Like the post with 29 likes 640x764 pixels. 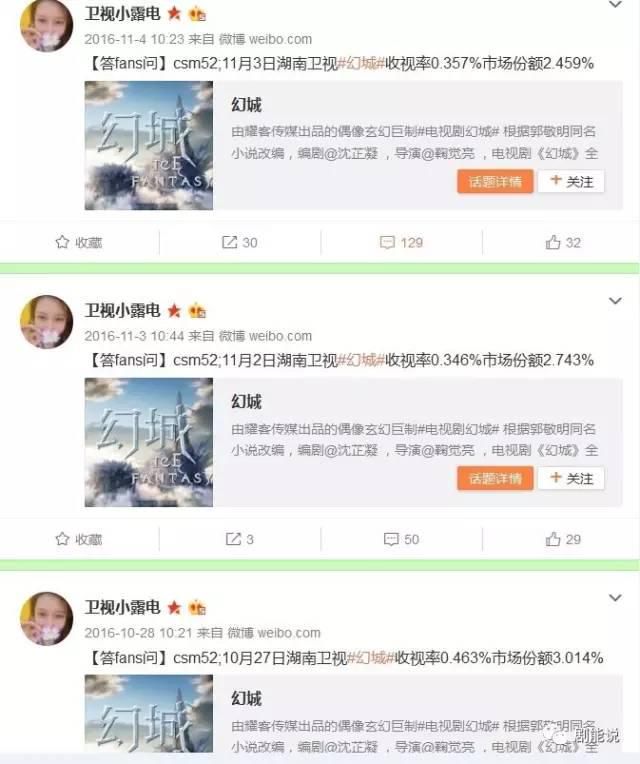563,539
